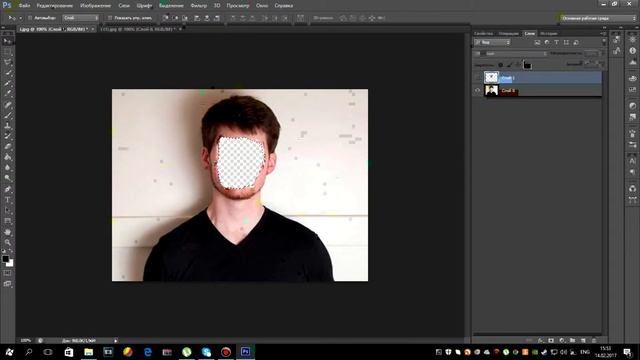
Task: Open the Редактирование menu
Action: (x=55, y=6)
